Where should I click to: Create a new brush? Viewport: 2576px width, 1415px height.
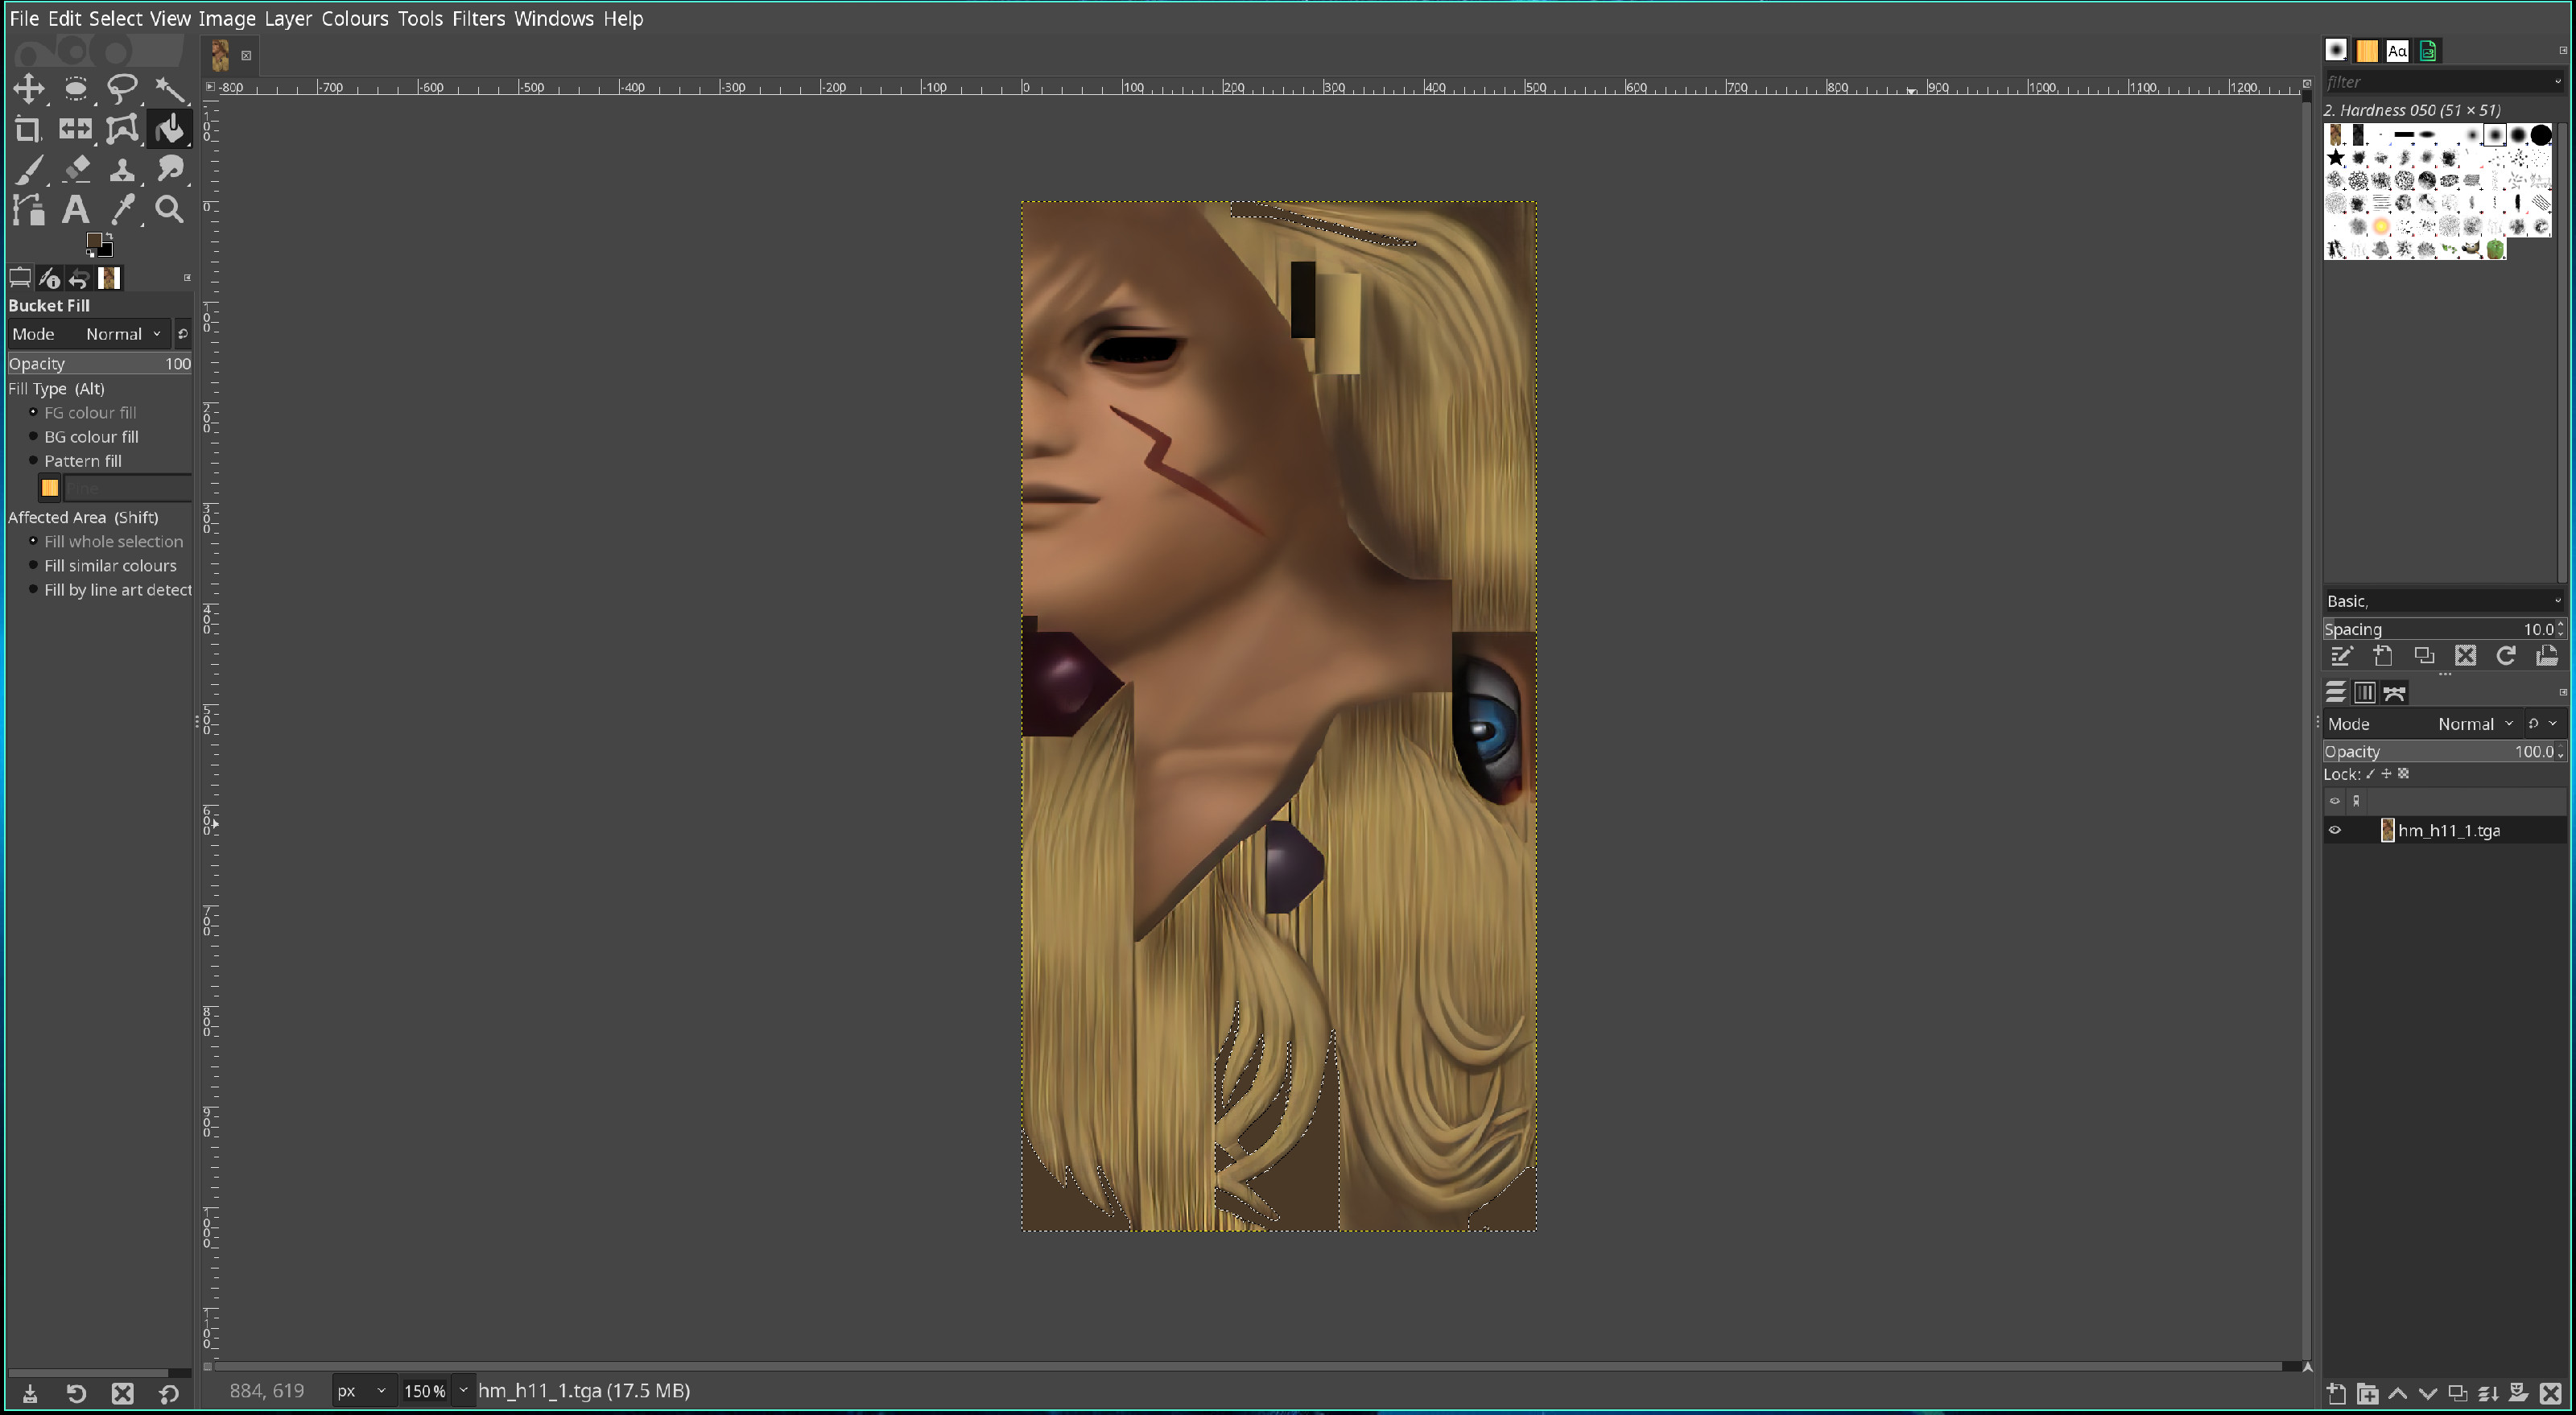point(2382,656)
